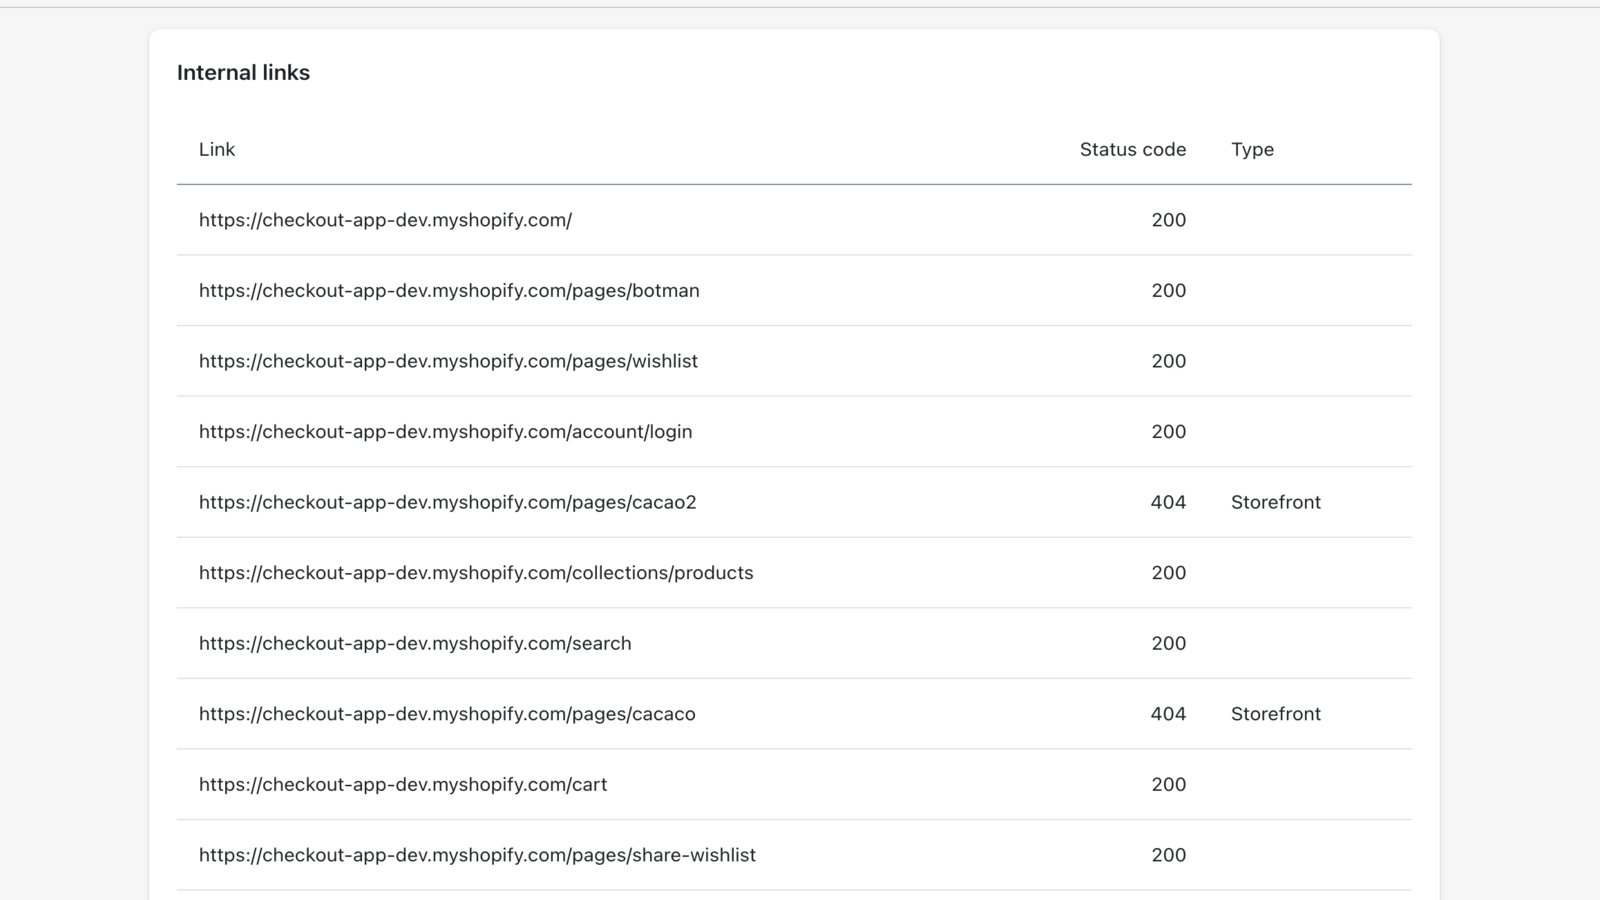Click Storefront type in cacao2 row
This screenshot has height=900, width=1600.
pos(1275,502)
